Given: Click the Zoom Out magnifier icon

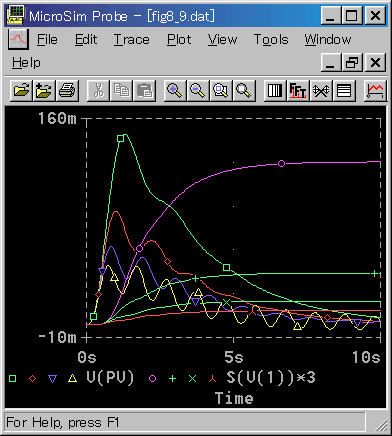Looking at the screenshot, I should pyautogui.click(x=198, y=90).
